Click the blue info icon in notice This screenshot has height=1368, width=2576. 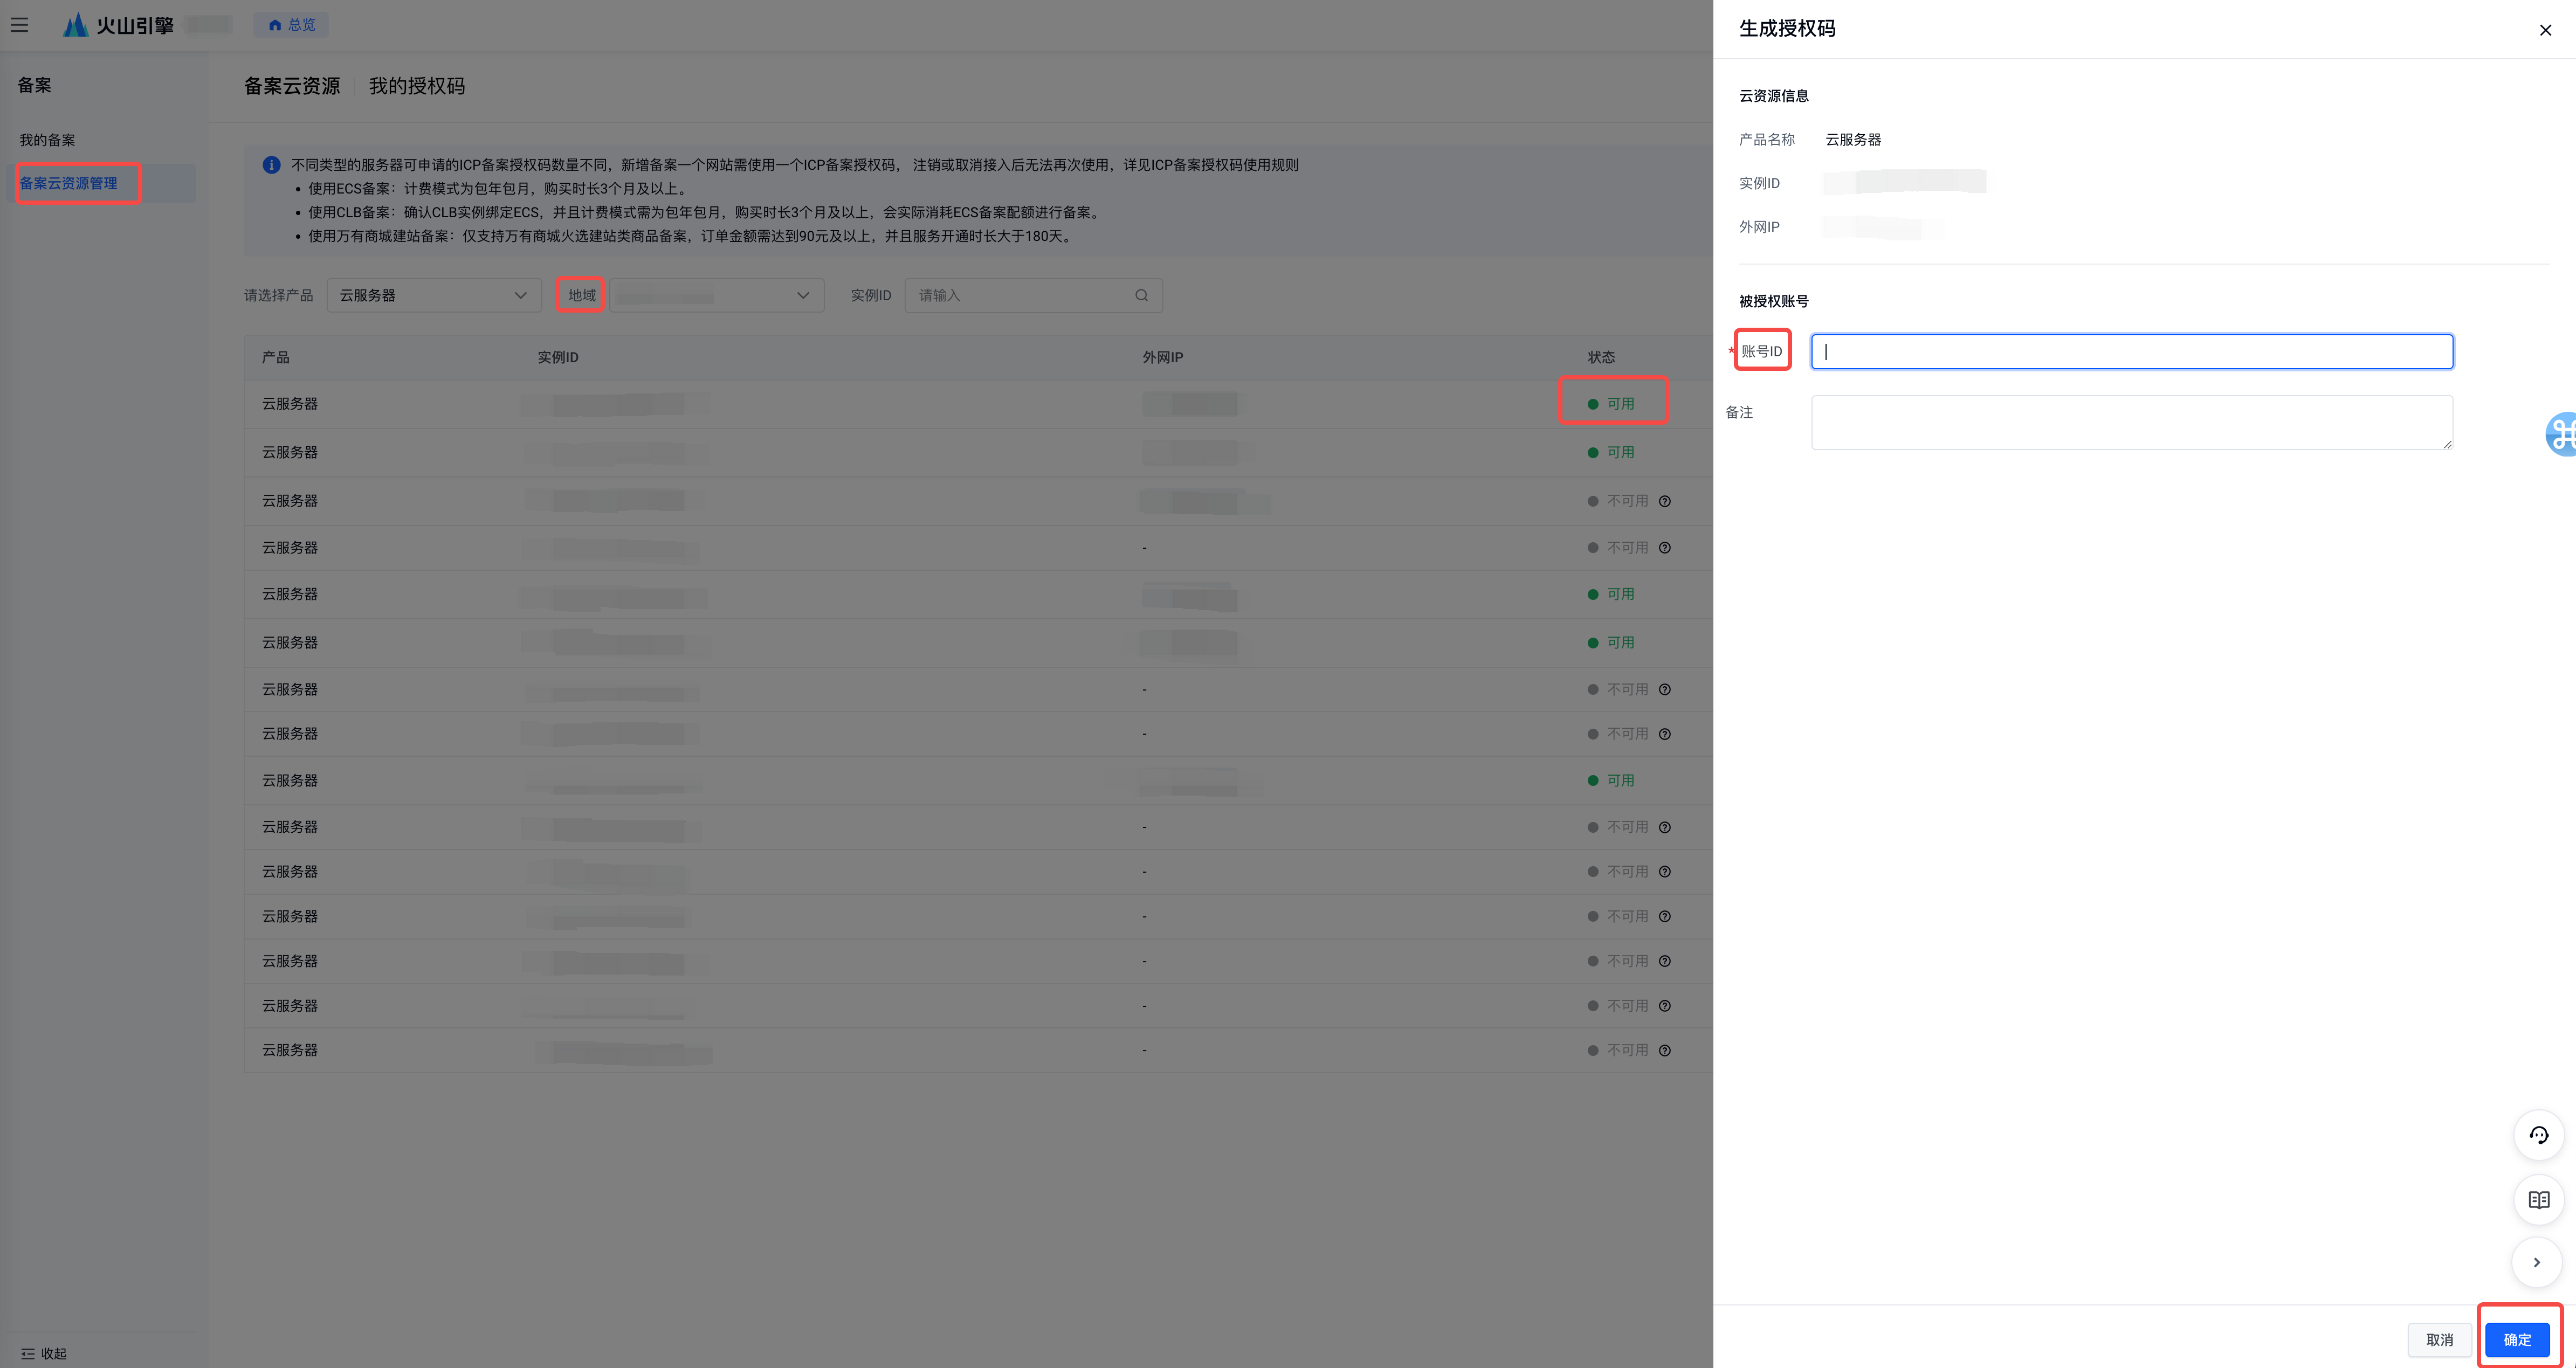[x=271, y=165]
